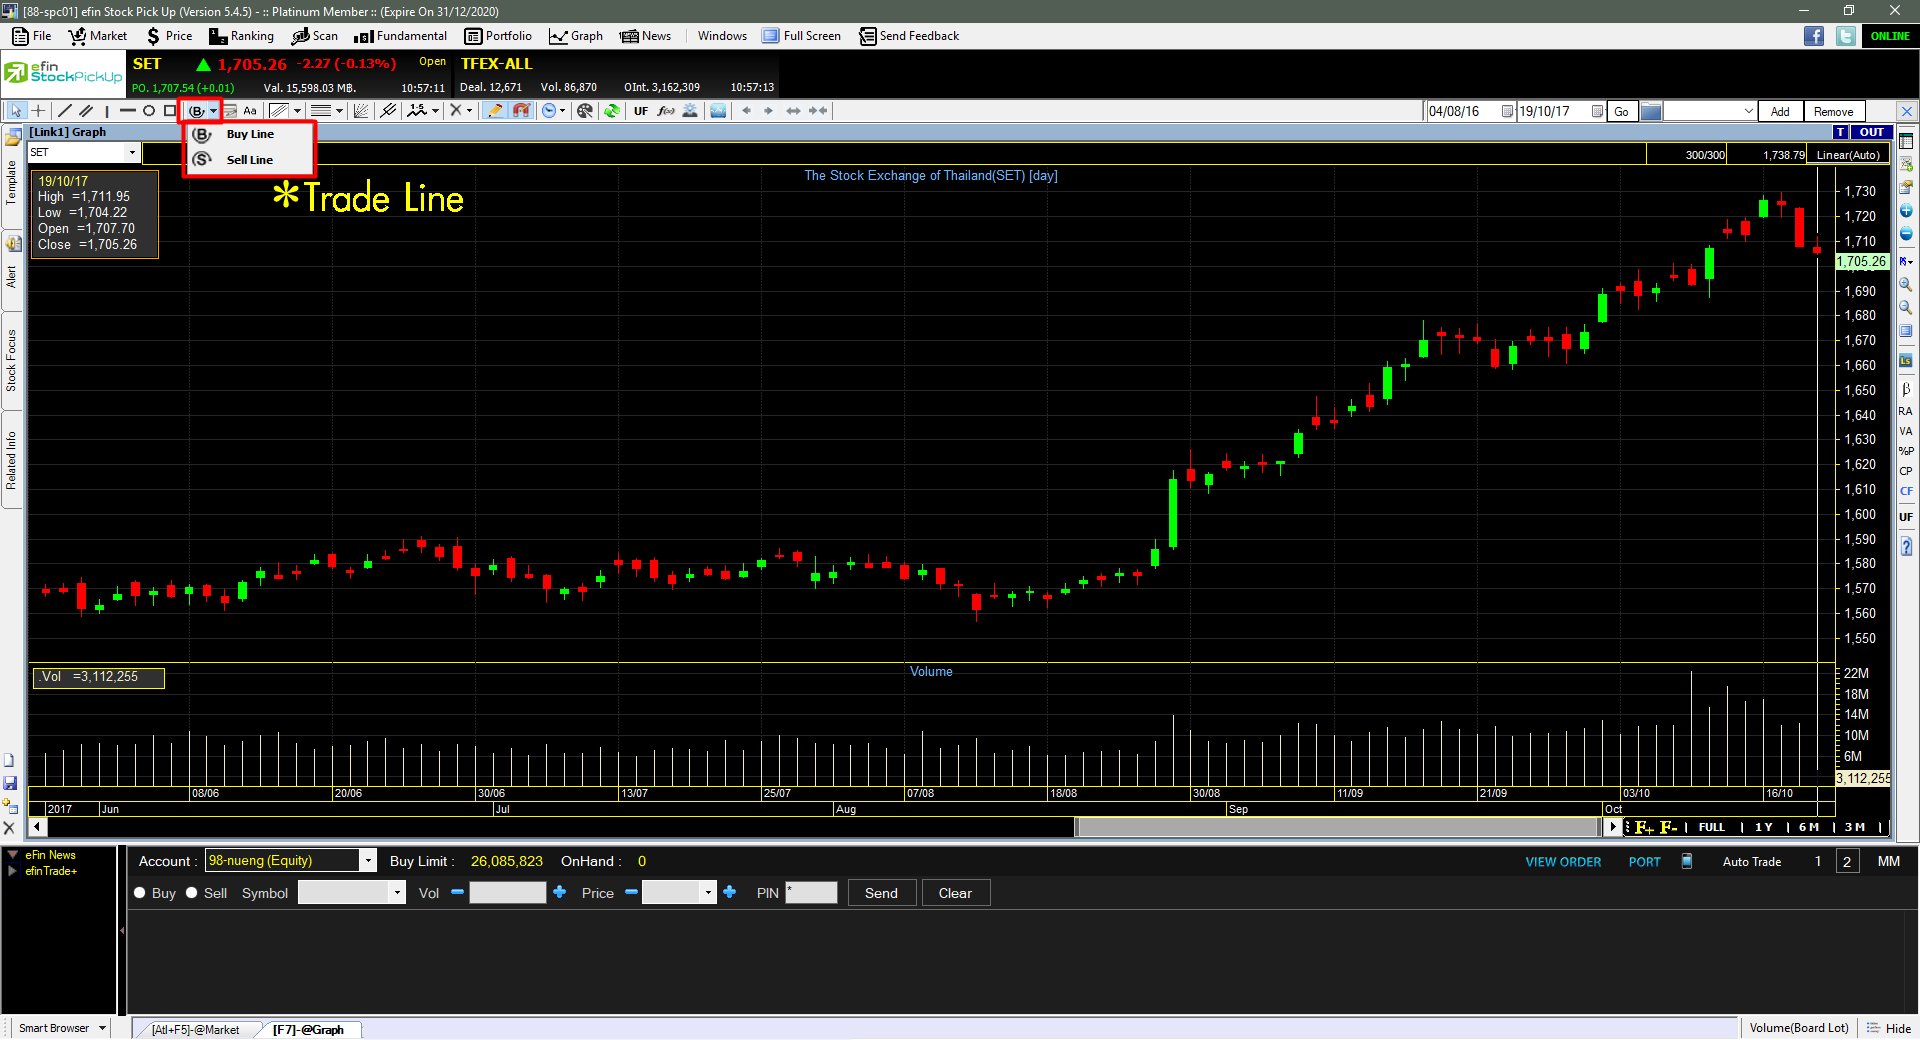Activate the magnet snap tool
Image resolution: width=1920 pixels, height=1040 pixels.
[521, 111]
